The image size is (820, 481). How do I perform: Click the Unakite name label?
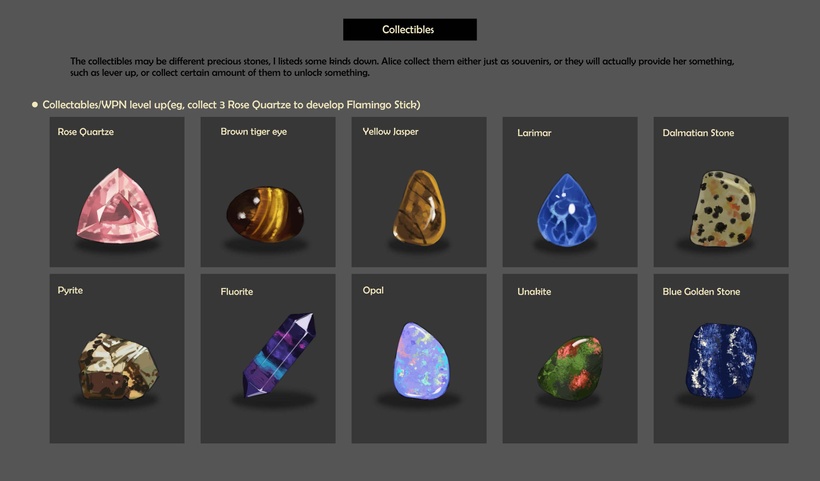click(534, 292)
